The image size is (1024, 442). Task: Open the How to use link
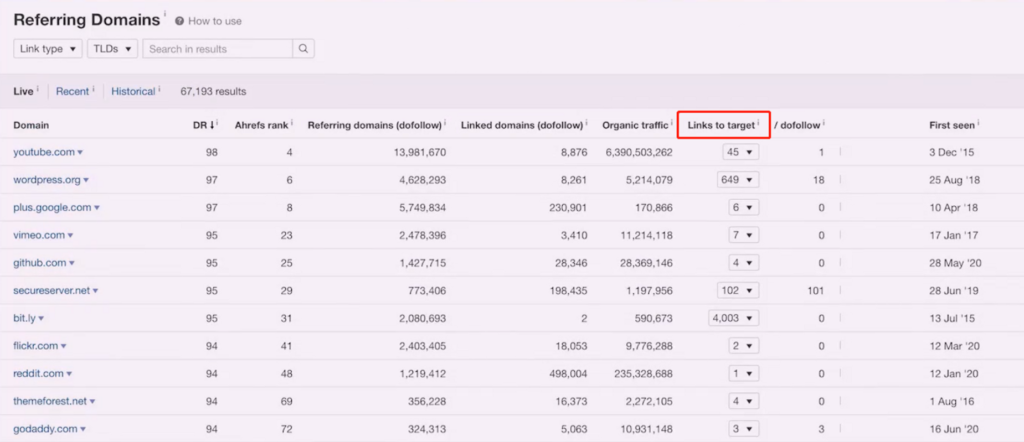(215, 21)
